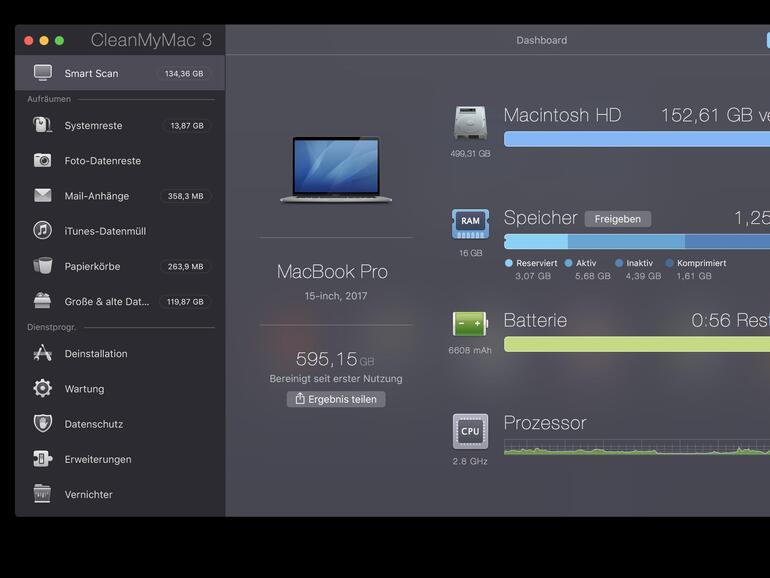Click the Große & alte Dateien box icon

pyautogui.click(x=43, y=301)
